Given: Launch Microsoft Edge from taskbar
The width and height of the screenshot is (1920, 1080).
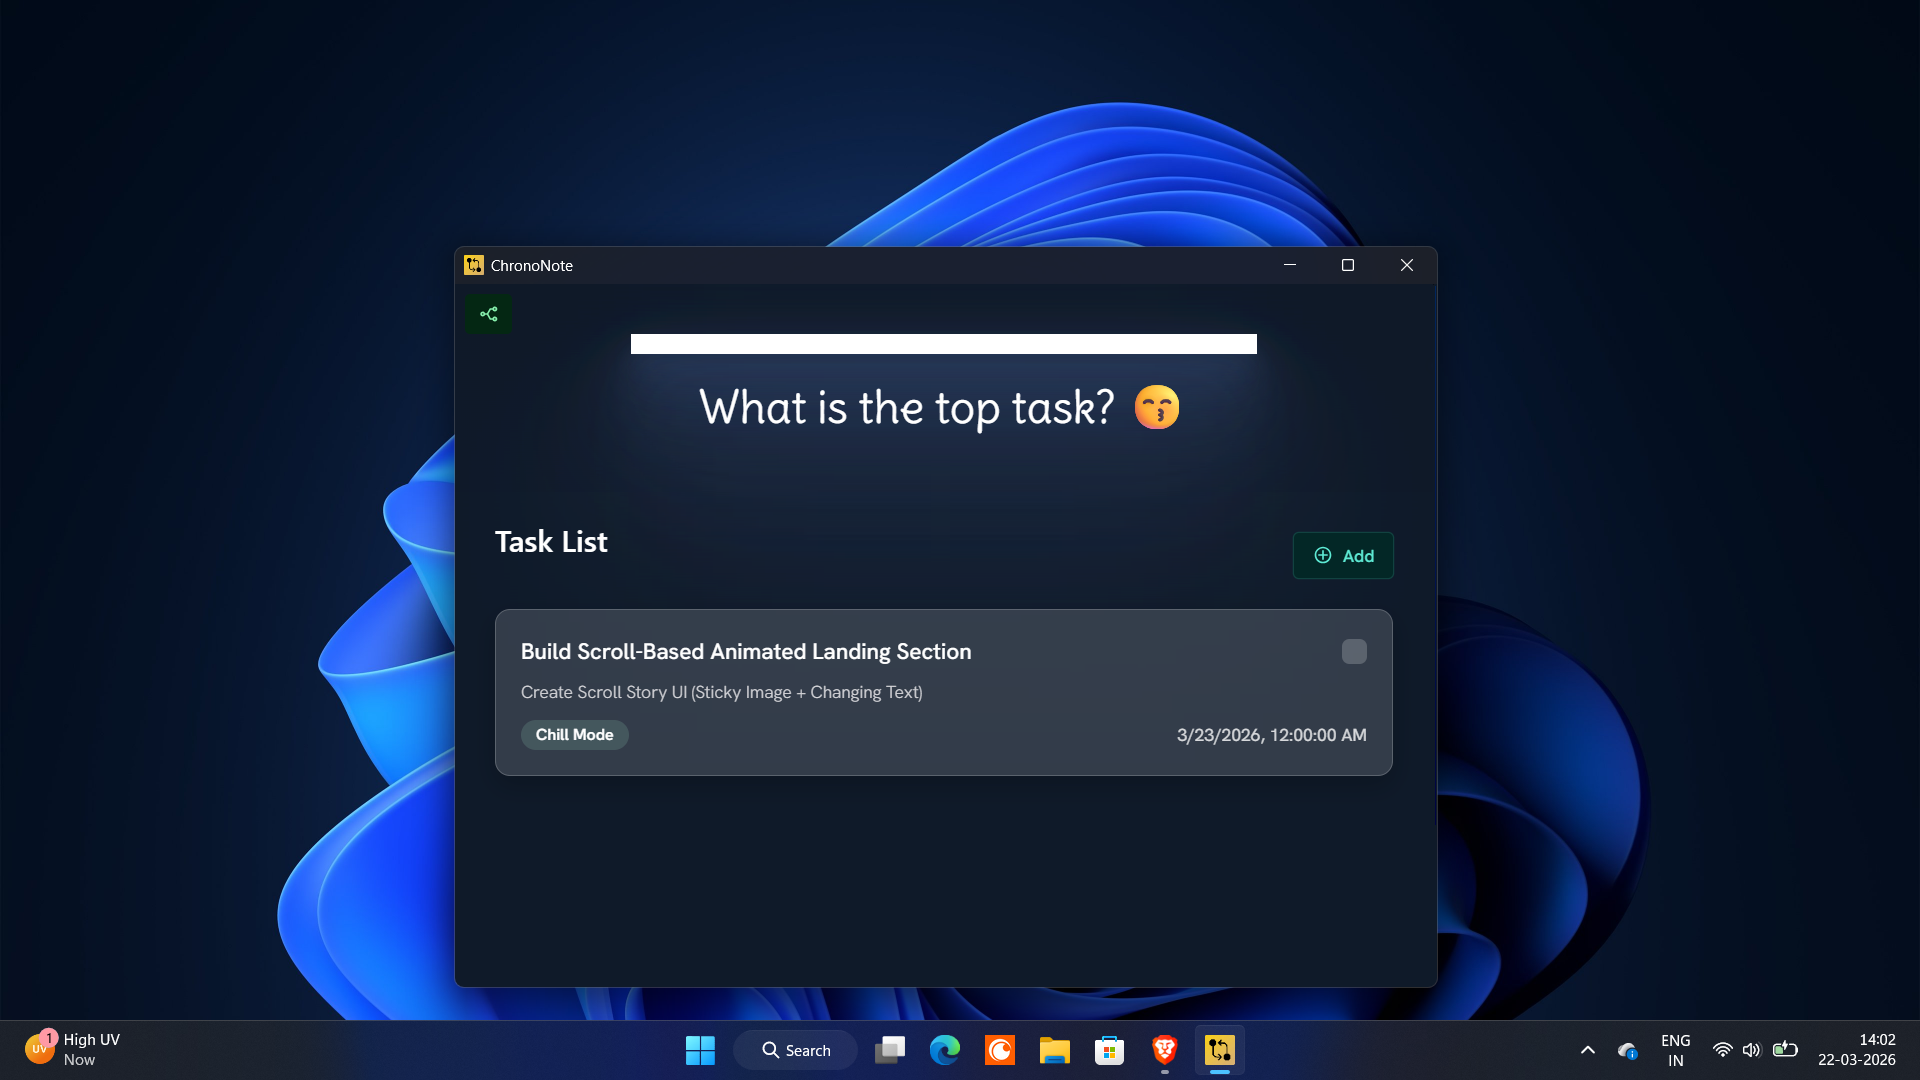Looking at the screenshot, I should [944, 1050].
